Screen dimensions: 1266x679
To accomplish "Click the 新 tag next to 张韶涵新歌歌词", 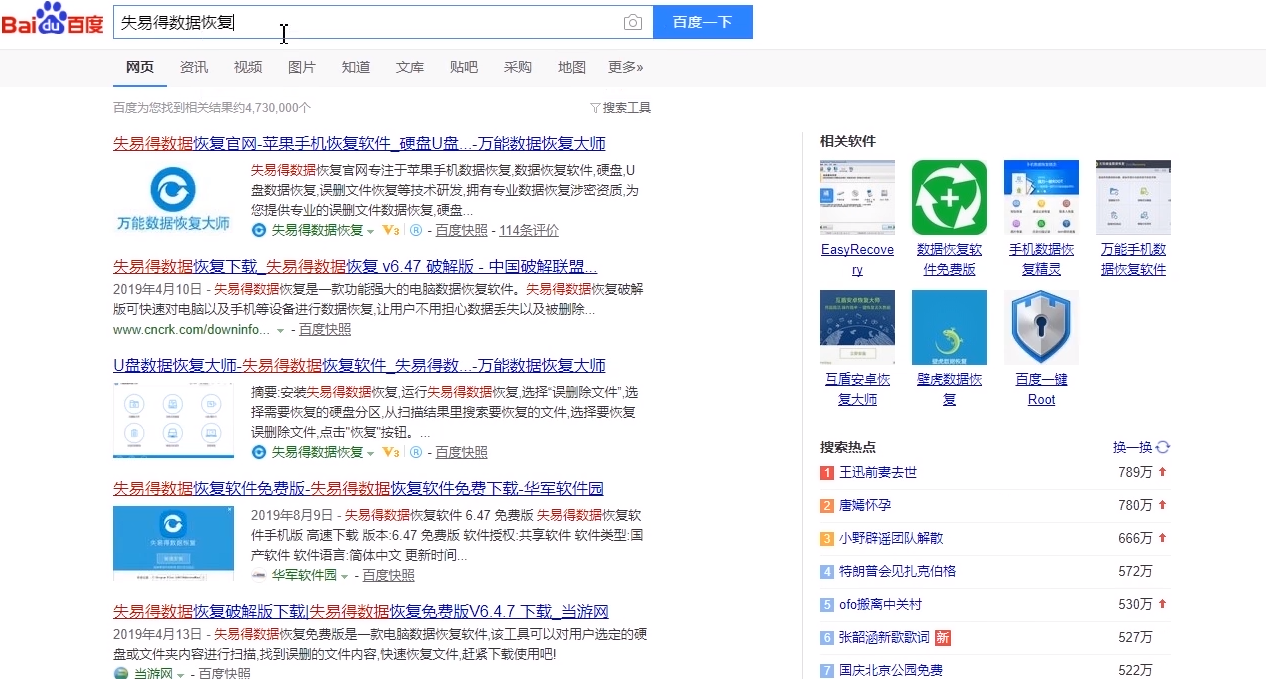I will pyautogui.click(x=943, y=637).
